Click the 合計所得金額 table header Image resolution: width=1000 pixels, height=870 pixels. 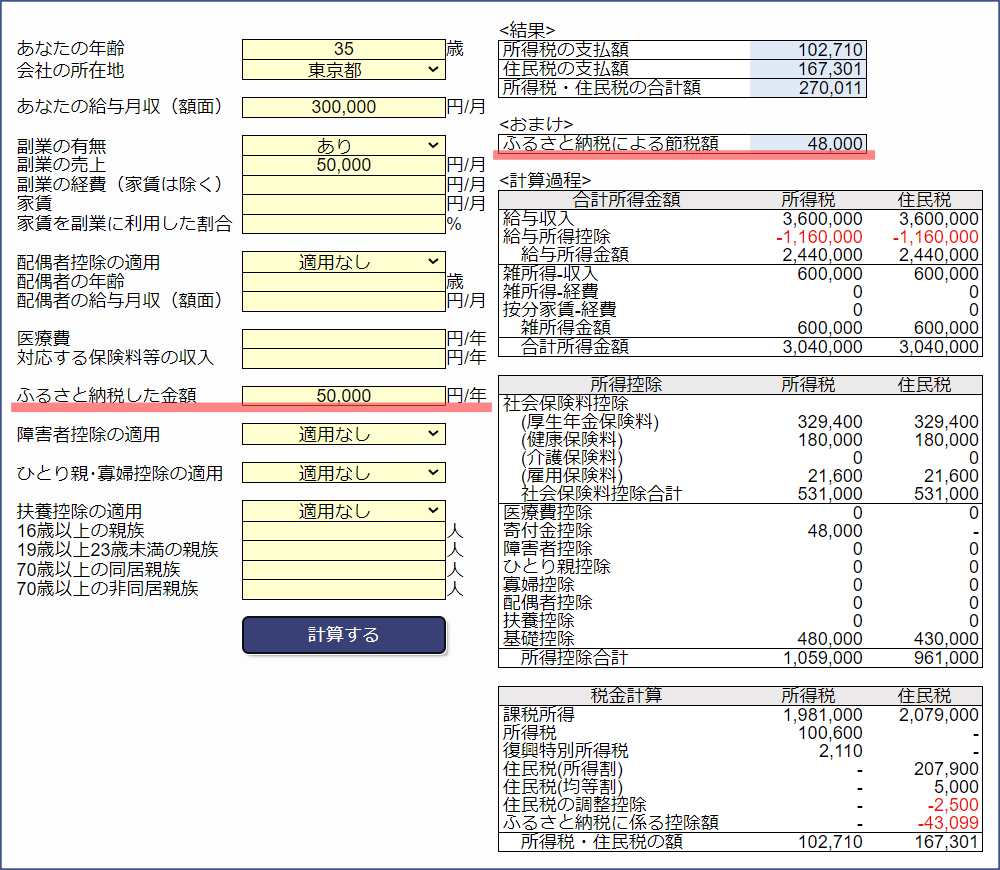626,200
